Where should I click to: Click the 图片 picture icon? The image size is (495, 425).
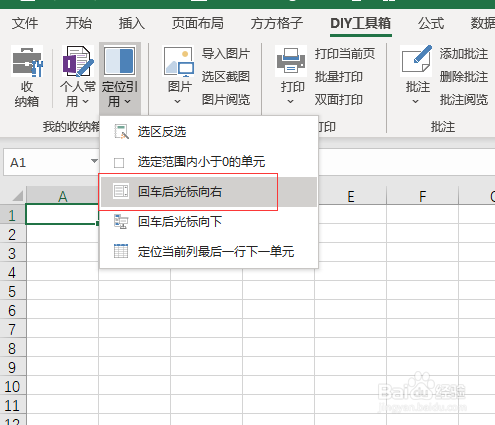point(179,61)
